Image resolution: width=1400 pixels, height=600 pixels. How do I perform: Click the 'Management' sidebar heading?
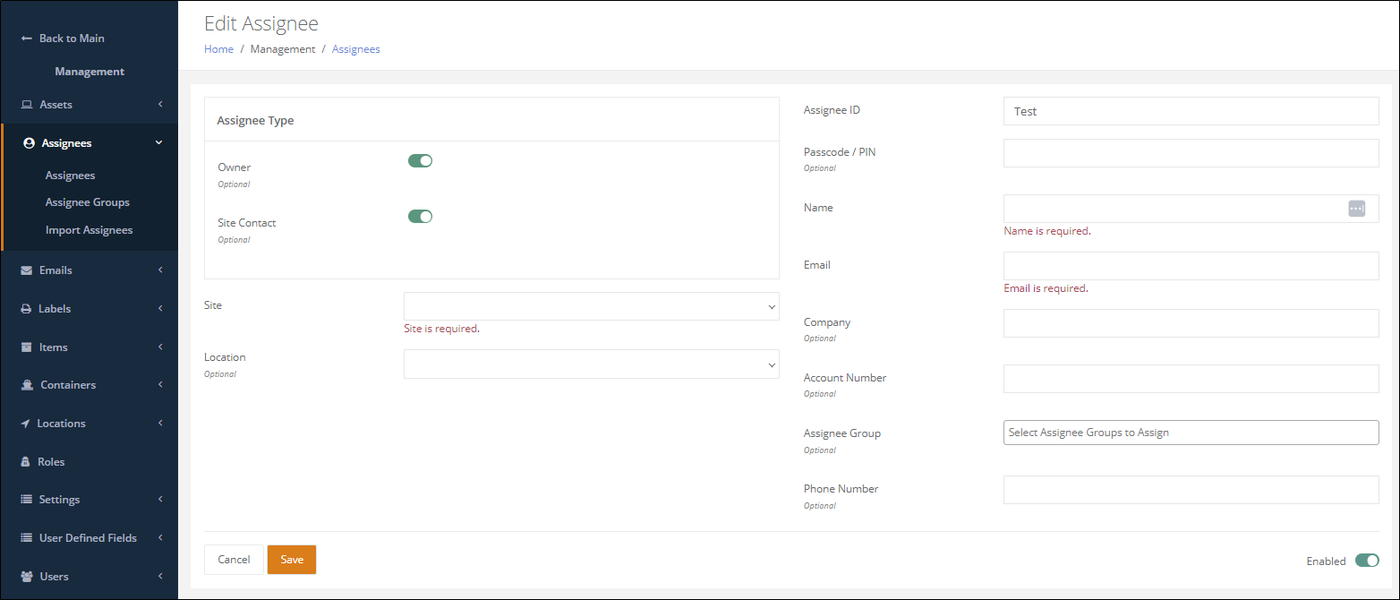tap(90, 72)
